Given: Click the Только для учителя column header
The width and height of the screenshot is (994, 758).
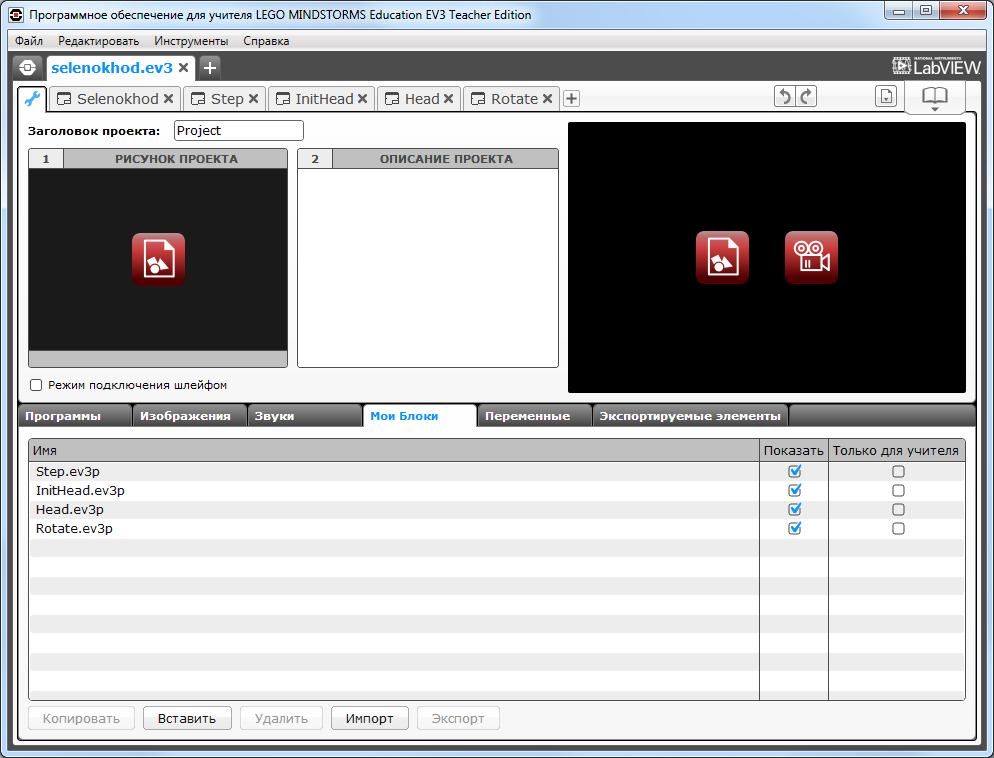Looking at the screenshot, I should 896,451.
